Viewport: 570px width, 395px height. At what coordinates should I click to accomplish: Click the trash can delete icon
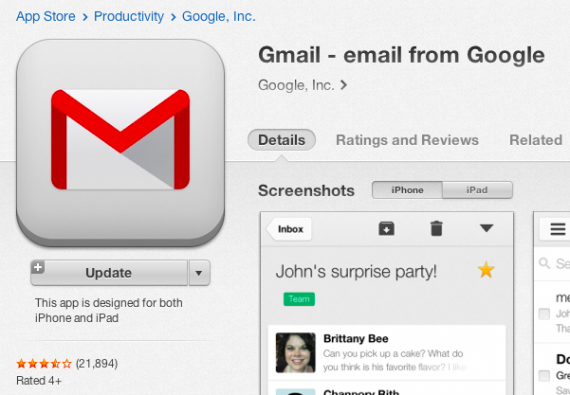[436, 229]
